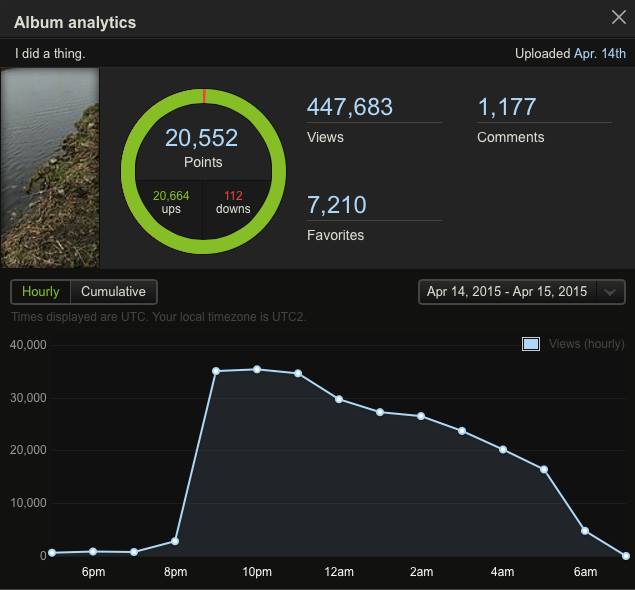The height and width of the screenshot is (590, 635).
Task: Open the album thumbnail image
Action: pos(50,168)
